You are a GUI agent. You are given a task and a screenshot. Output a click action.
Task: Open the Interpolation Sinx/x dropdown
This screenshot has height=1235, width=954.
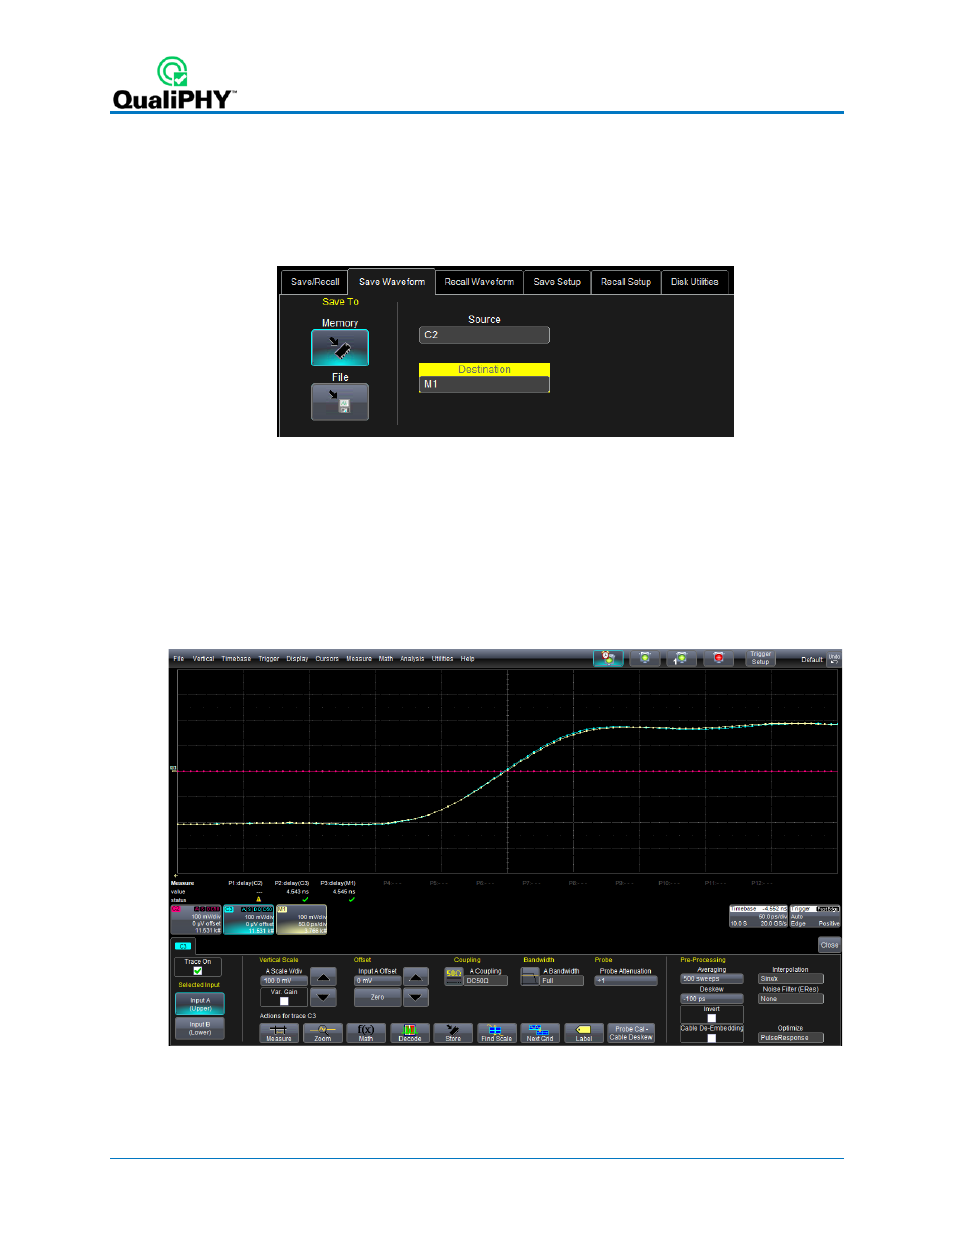click(x=791, y=979)
